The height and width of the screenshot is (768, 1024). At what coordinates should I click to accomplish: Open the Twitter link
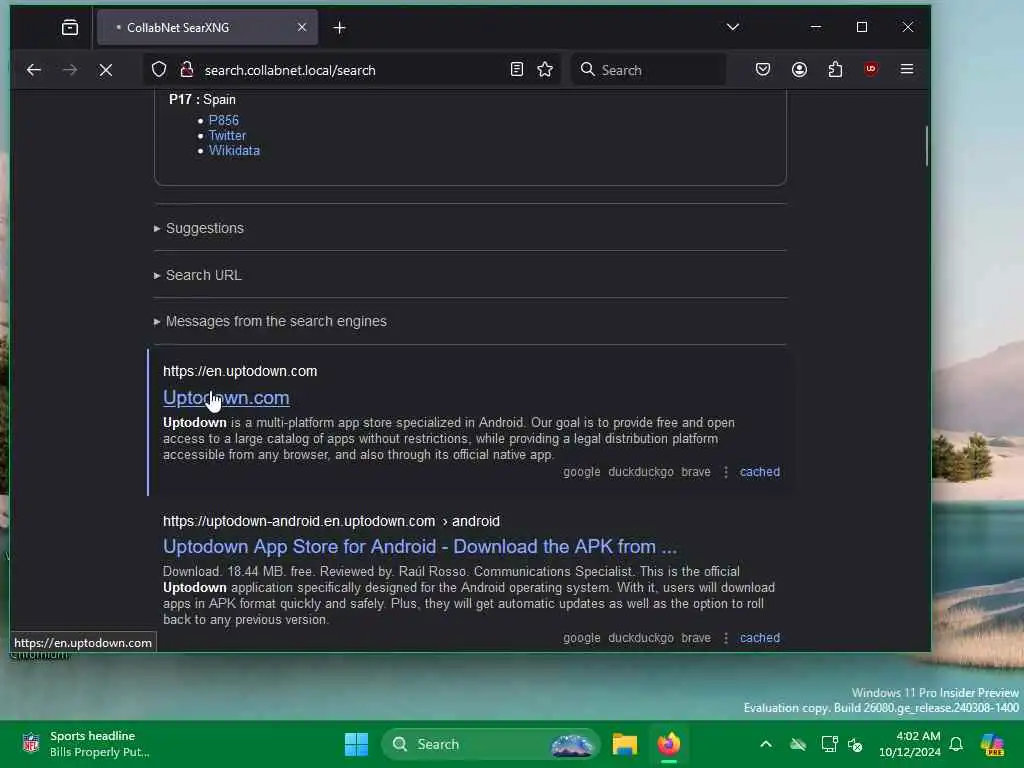coord(227,135)
